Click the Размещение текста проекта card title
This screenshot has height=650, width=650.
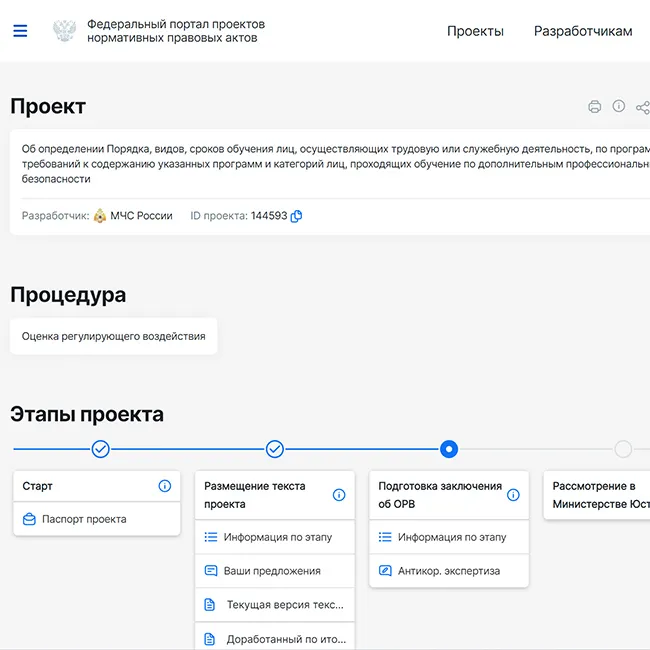coord(255,495)
